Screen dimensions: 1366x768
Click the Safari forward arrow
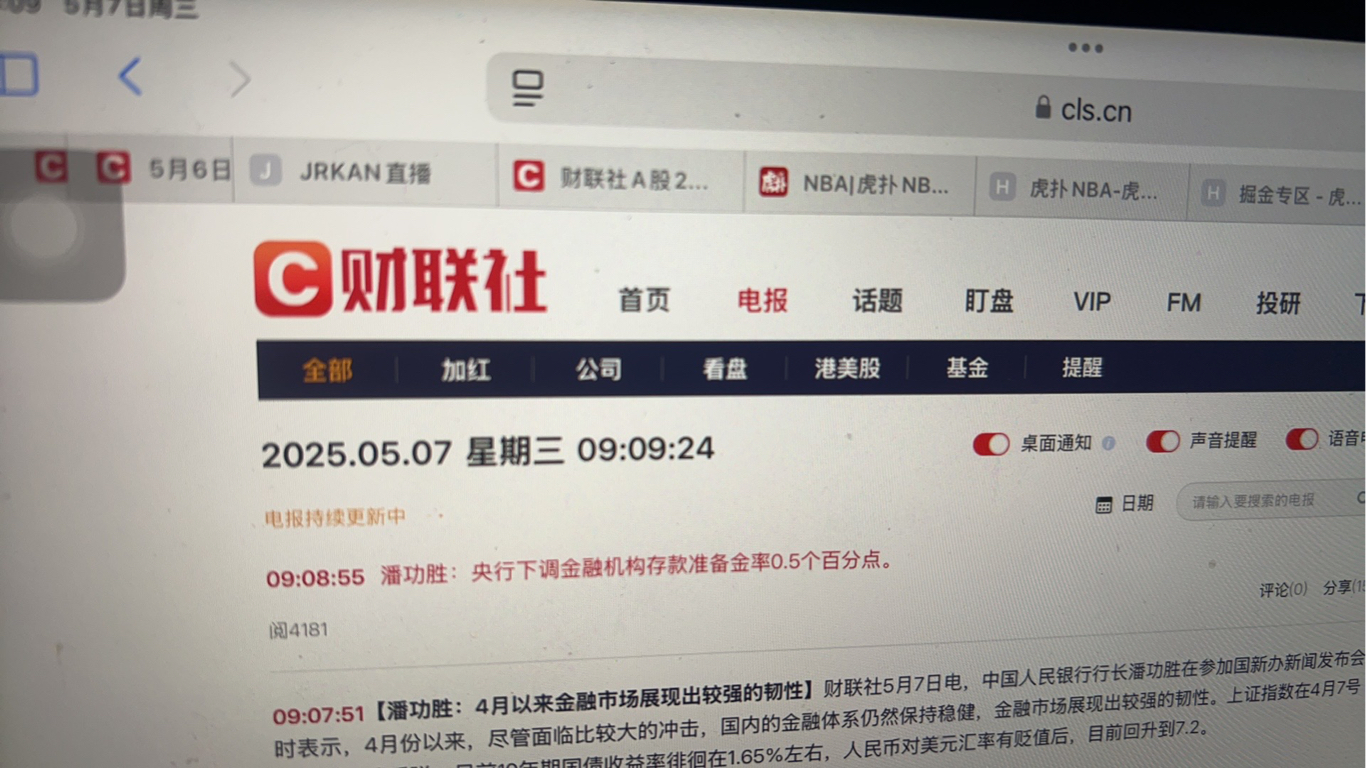pos(239,78)
